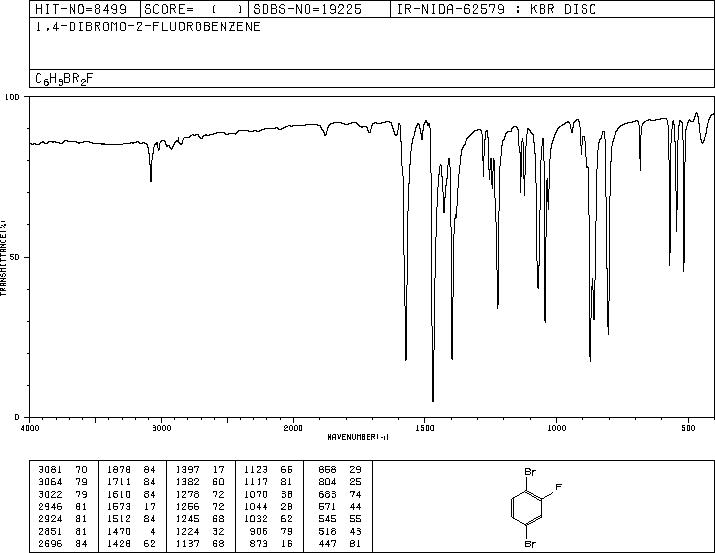Click the TRANSMITTANCE(%) vertical axis label
The width and height of the screenshot is (715, 553).
click(4, 257)
